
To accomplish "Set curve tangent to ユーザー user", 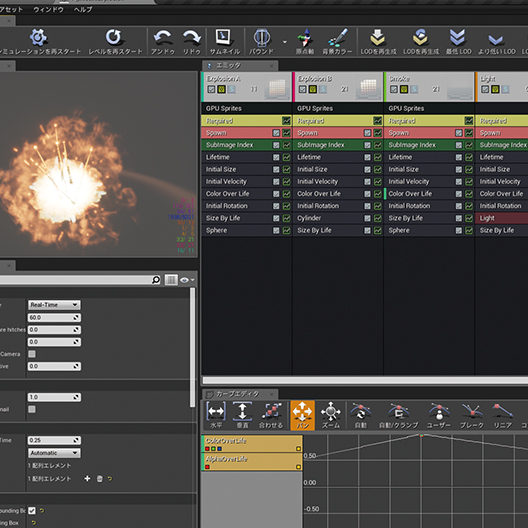I will click(439, 411).
